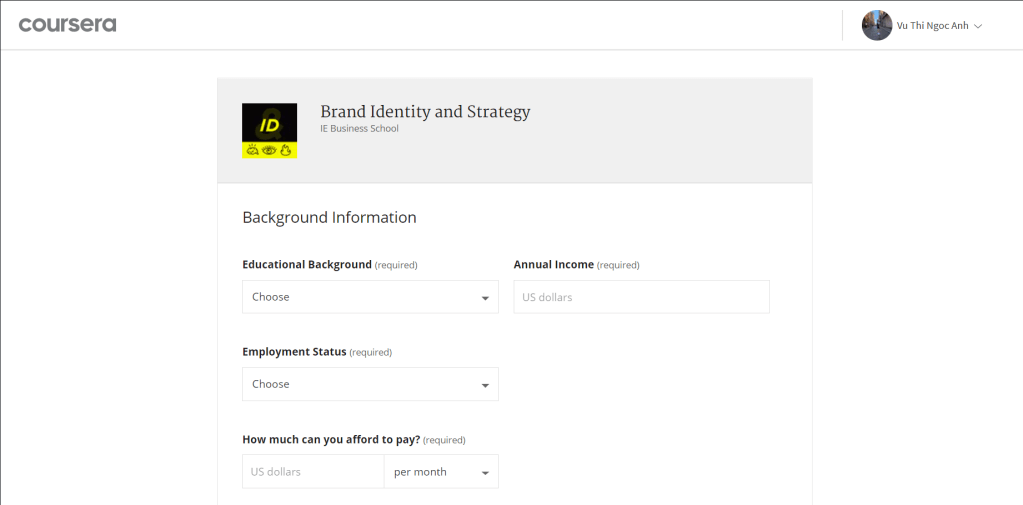Click the Employment Status label
This screenshot has width=1023, height=505.
tap(294, 352)
